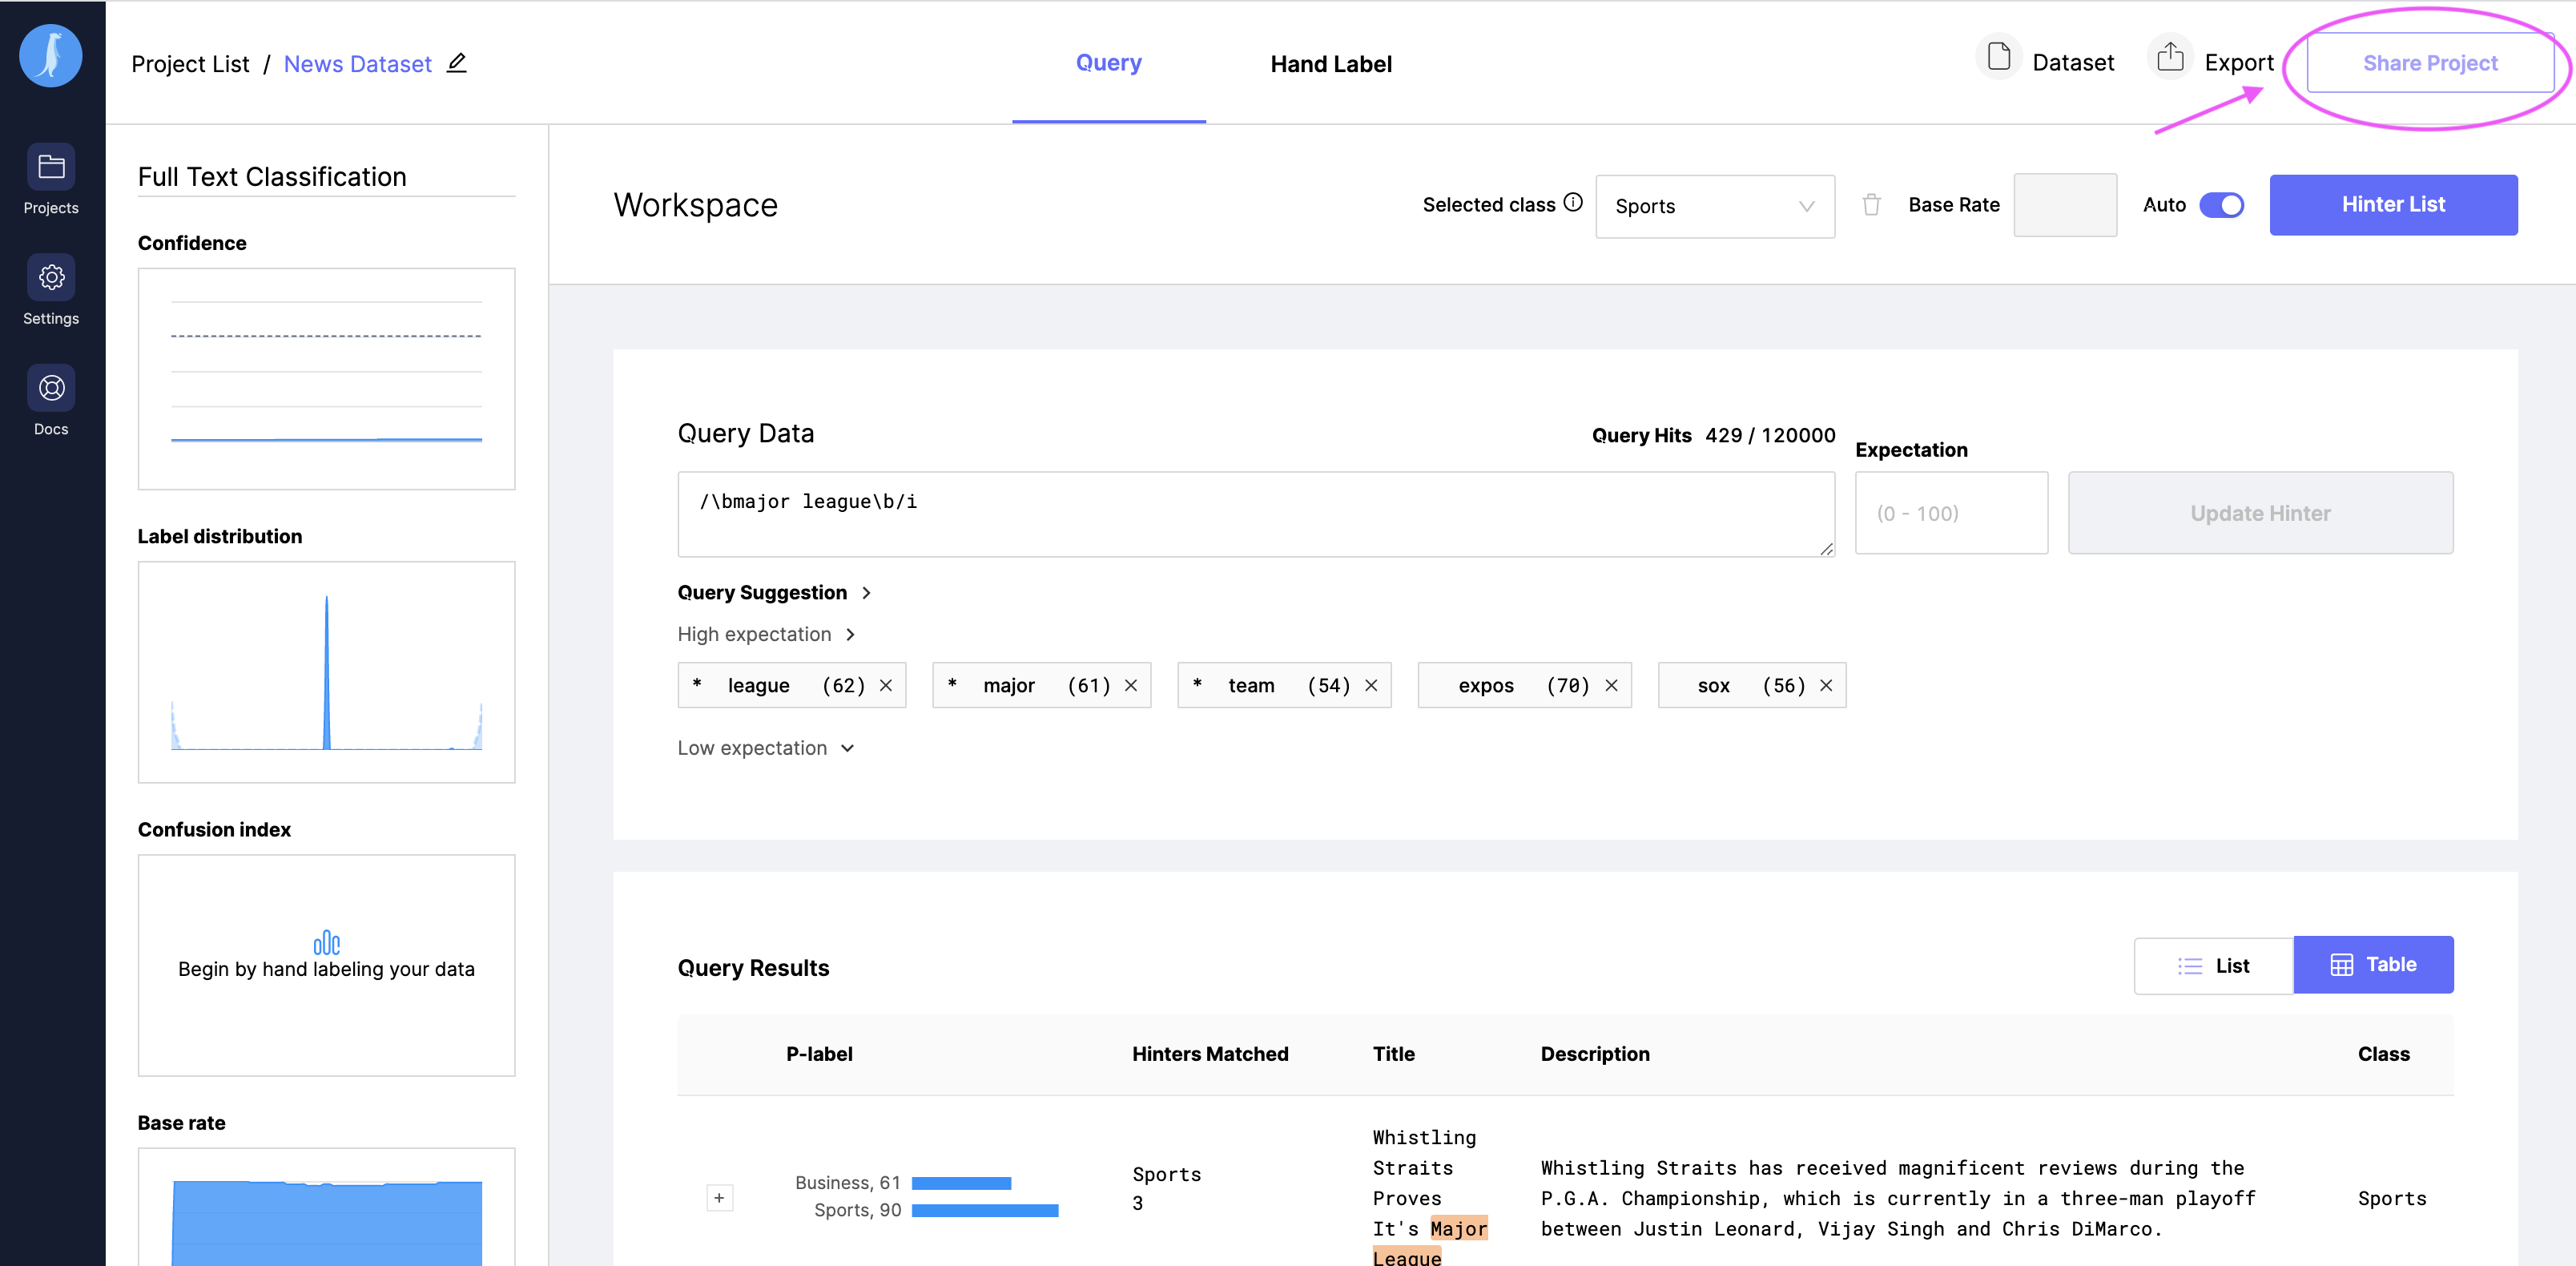Open the Sports selected class dropdown

click(x=1714, y=206)
